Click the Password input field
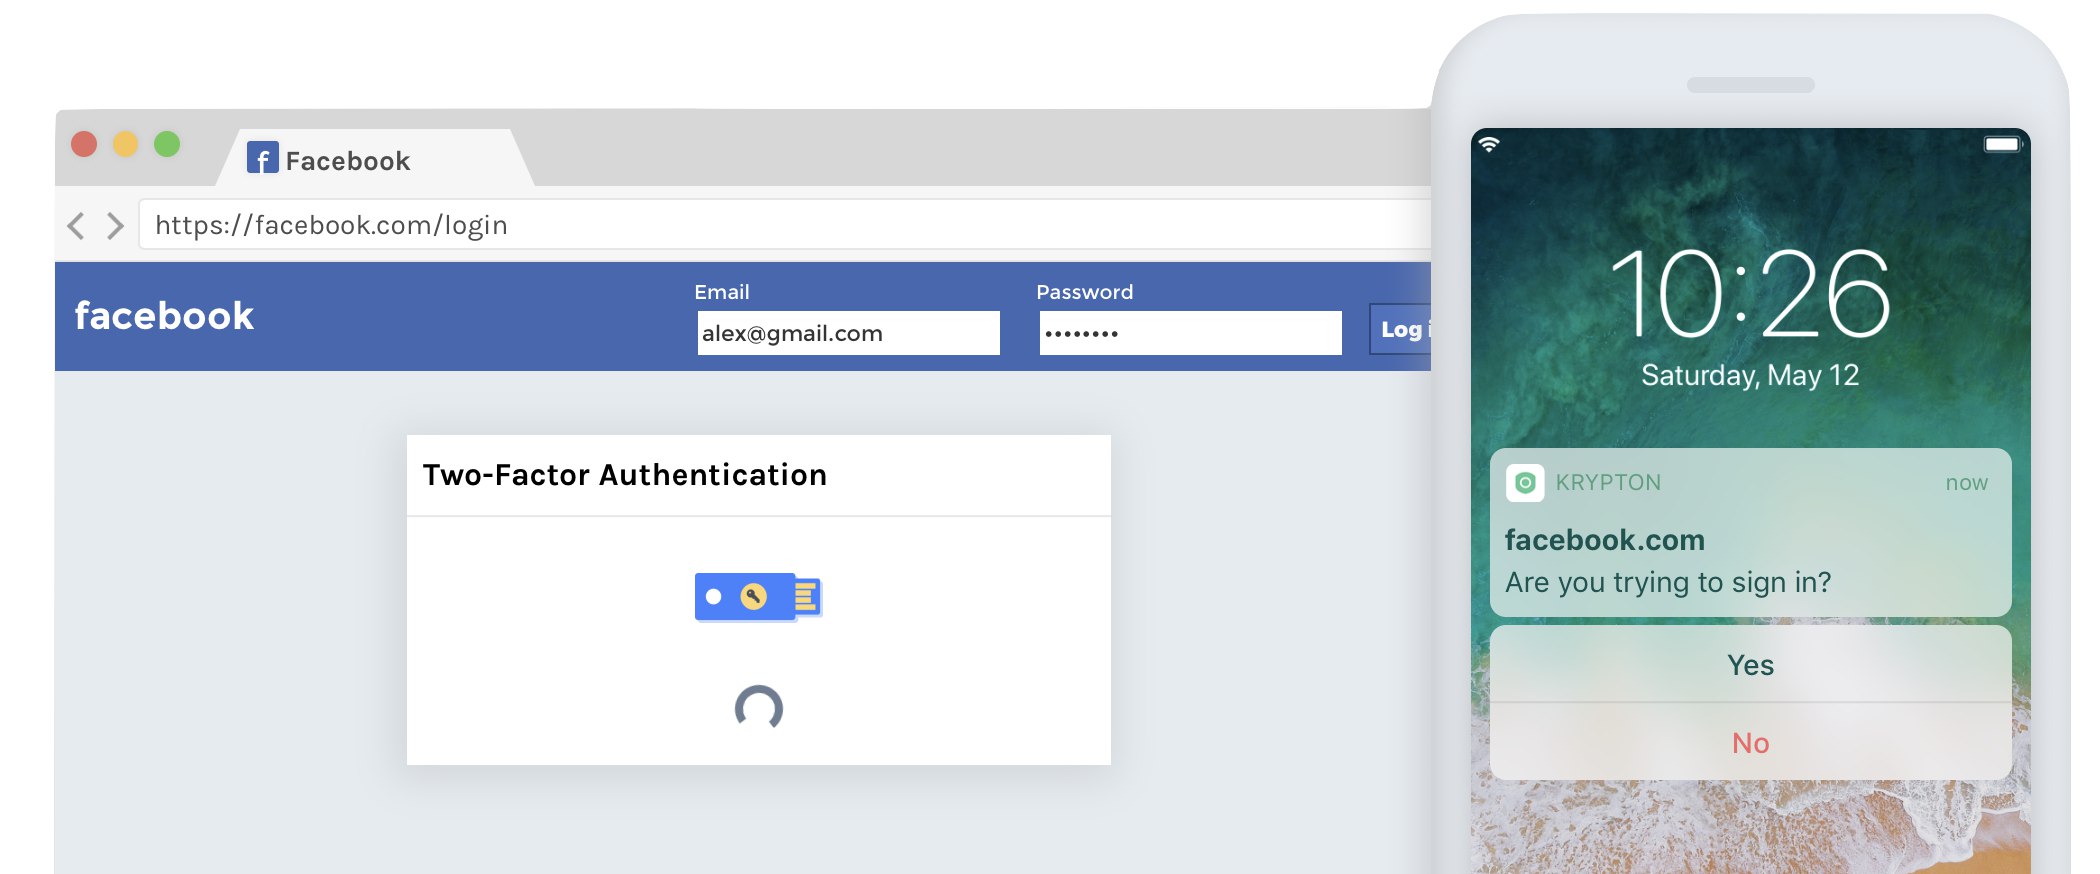Screen dimensions: 2100x874 pyautogui.click(x=1190, y=333)
